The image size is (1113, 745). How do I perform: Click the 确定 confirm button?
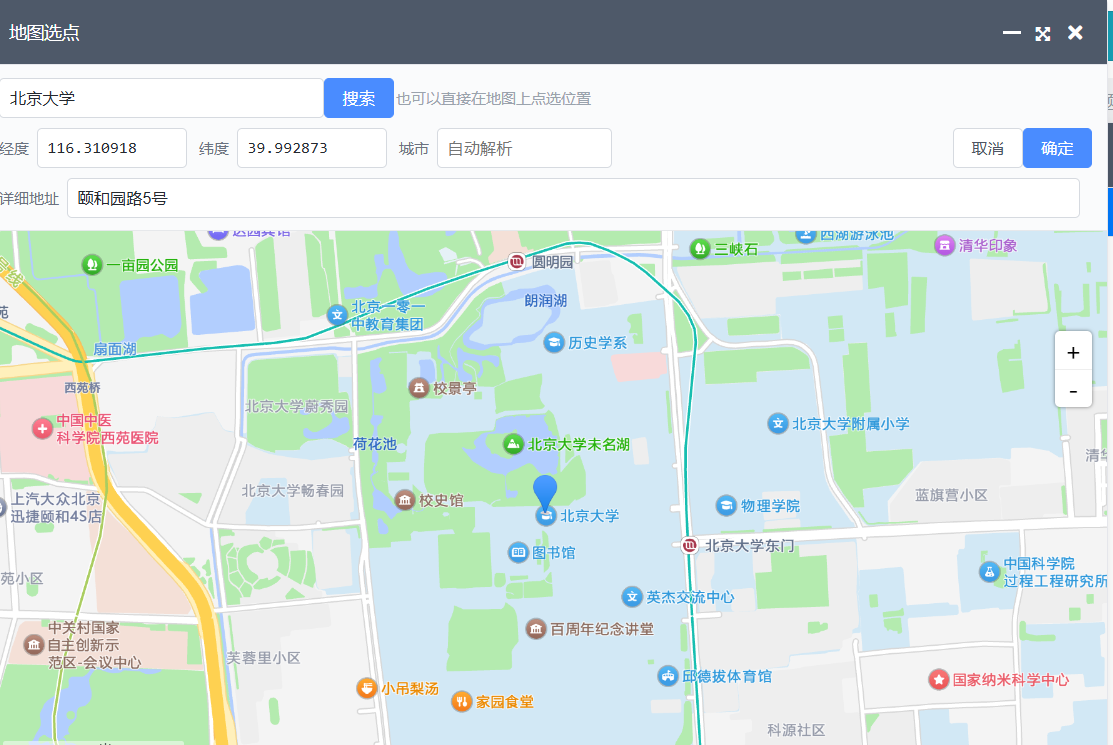pos(1057,148)
